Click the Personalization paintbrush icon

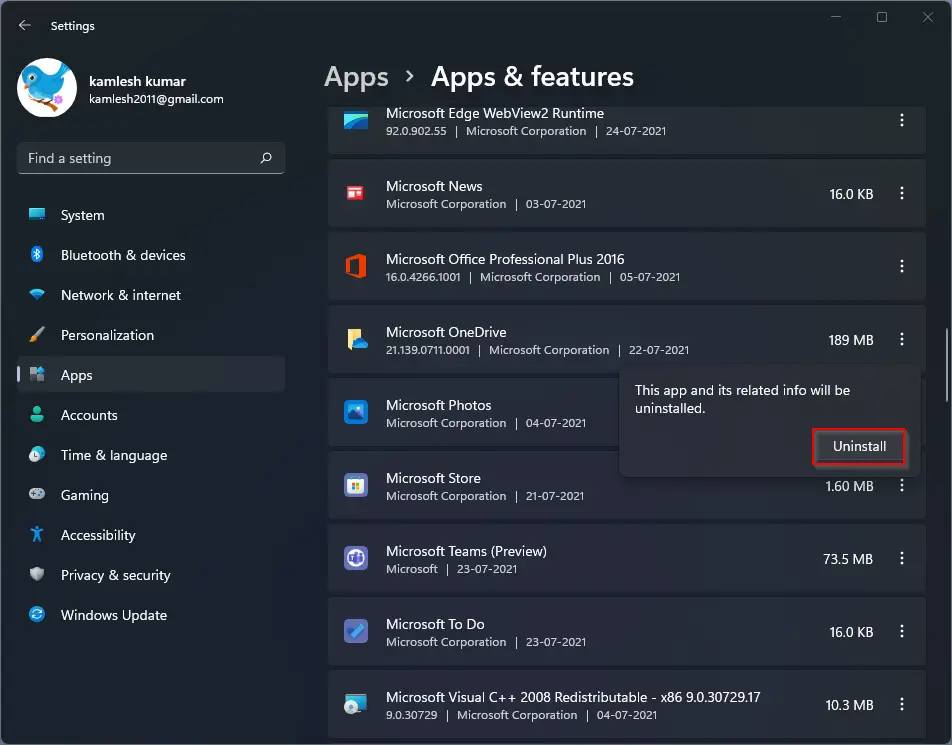click(37, 335)
